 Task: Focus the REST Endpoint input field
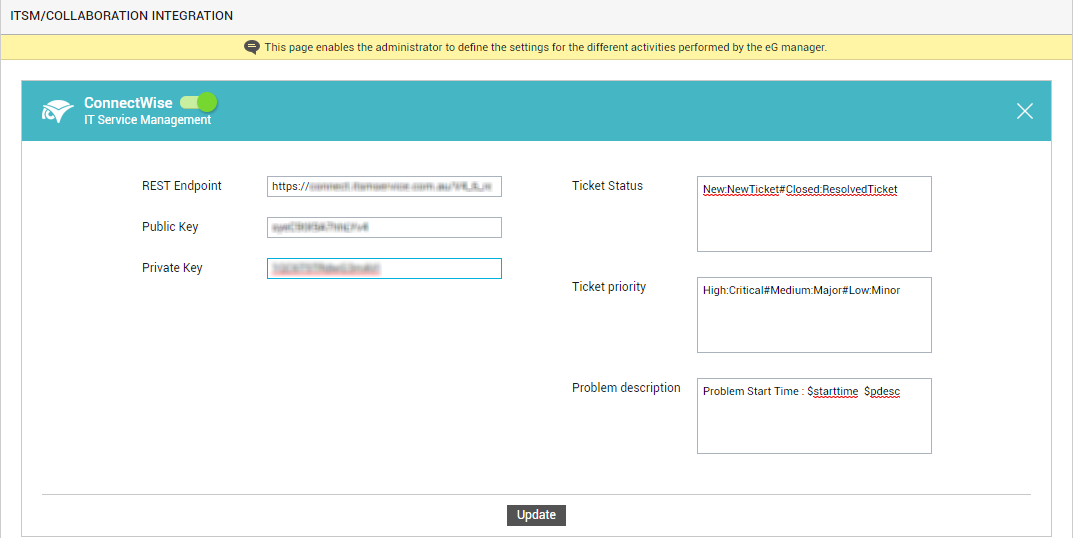point(385,186)
